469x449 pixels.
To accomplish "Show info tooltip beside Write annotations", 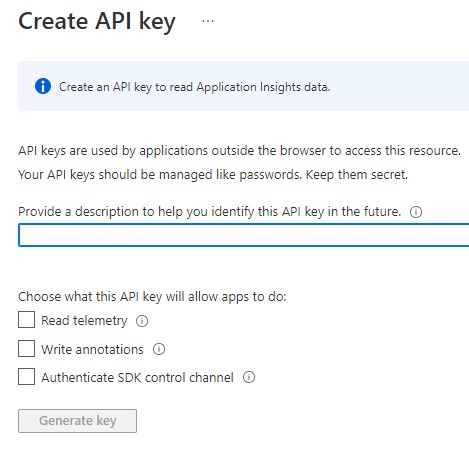I will click(x=159, y=349).
